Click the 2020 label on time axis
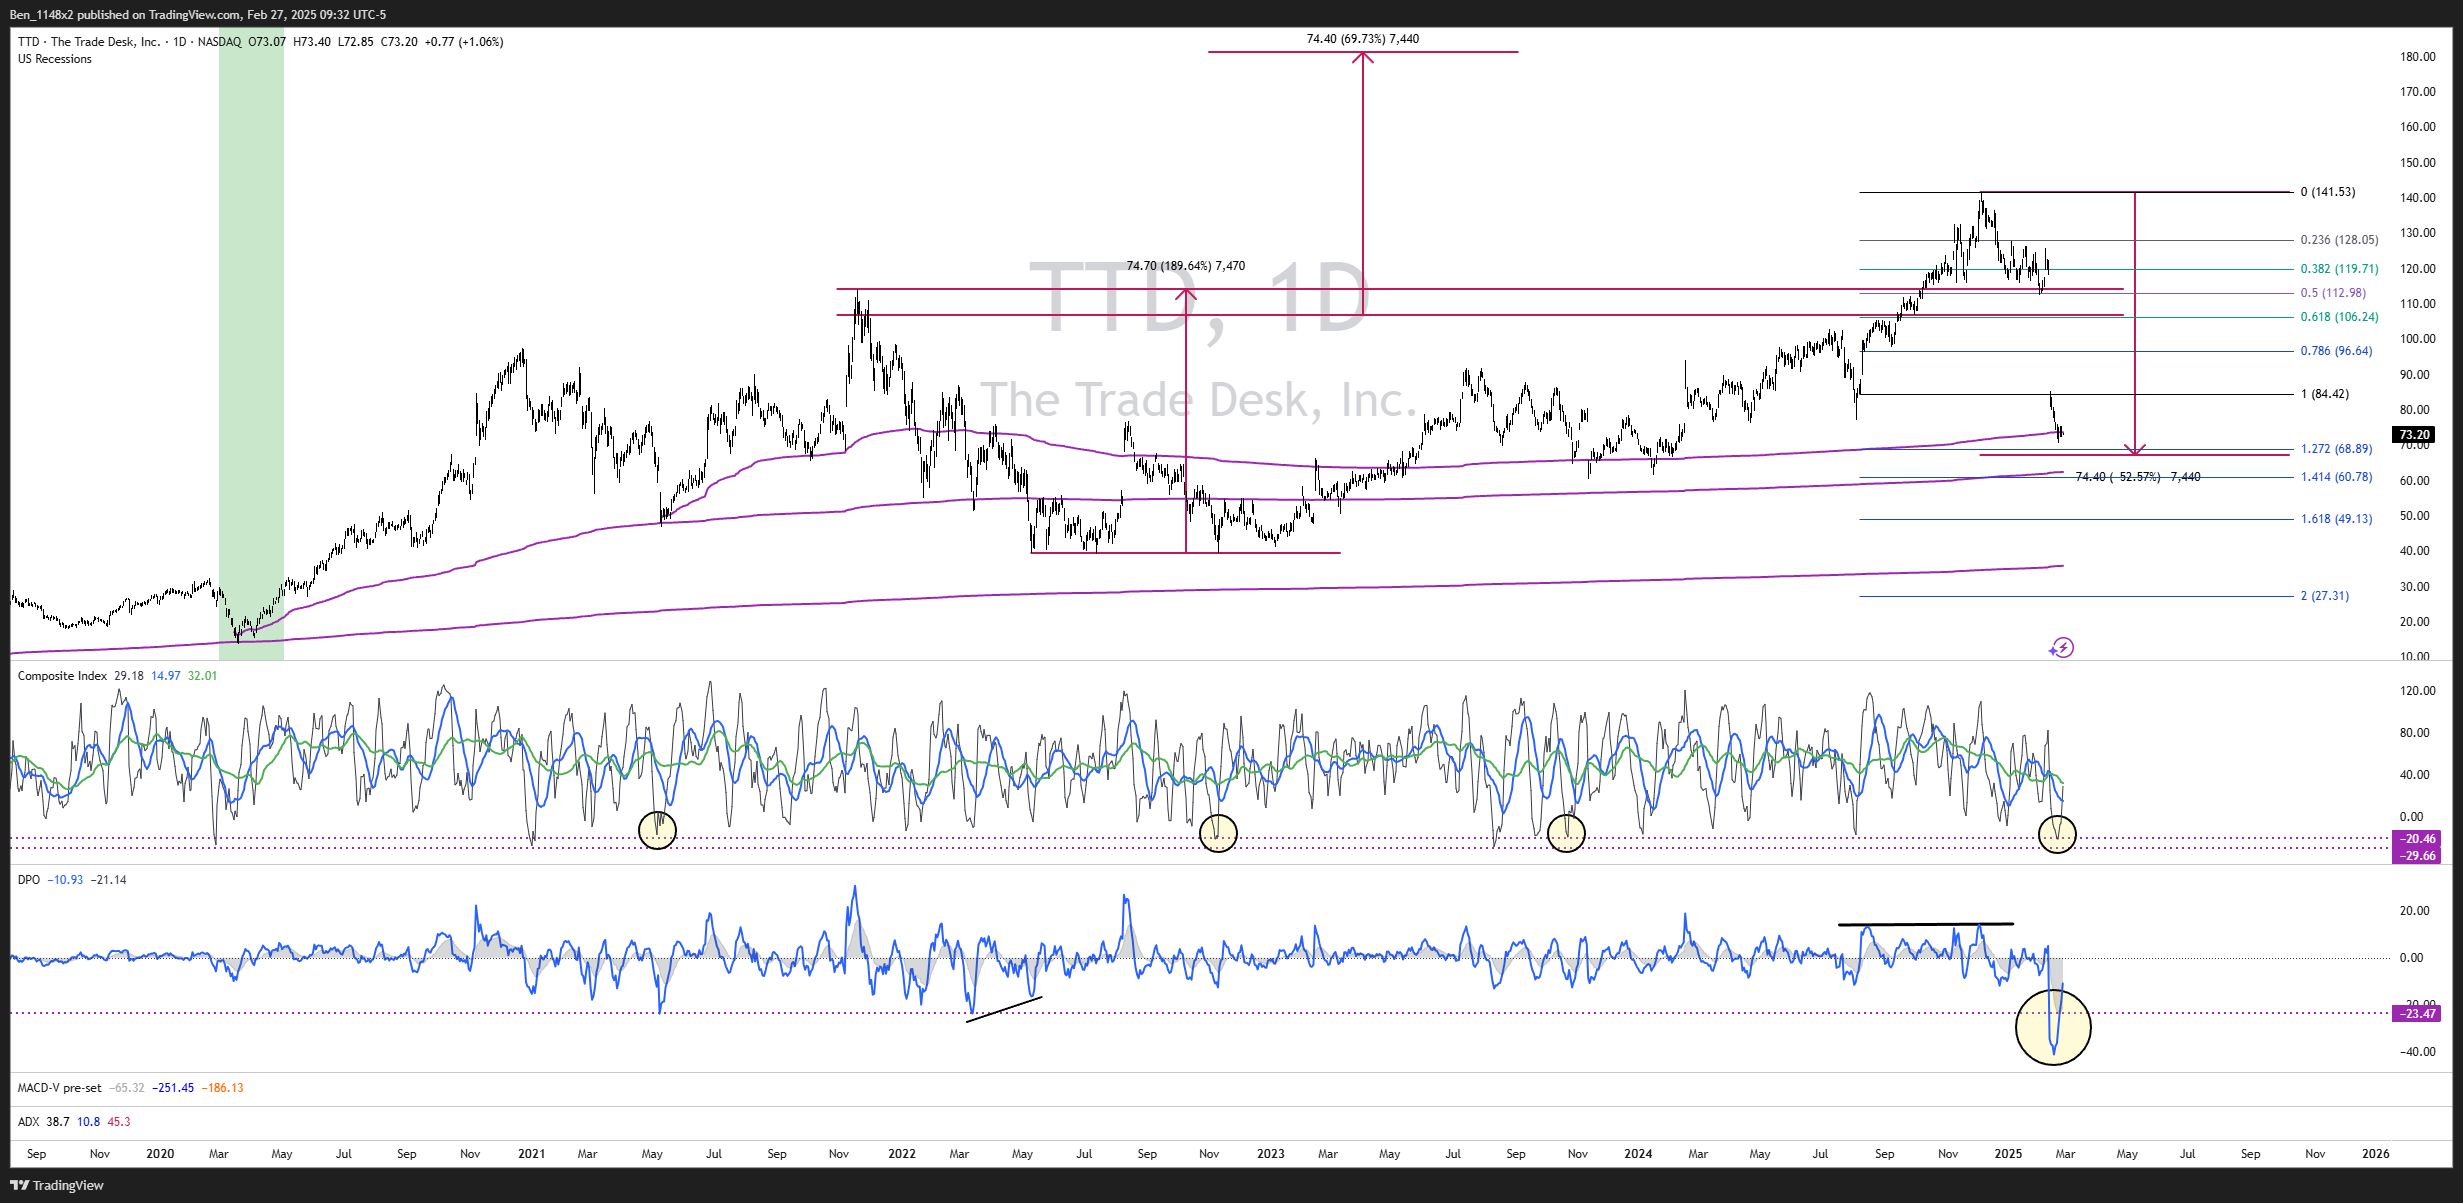 [160, 1154]
